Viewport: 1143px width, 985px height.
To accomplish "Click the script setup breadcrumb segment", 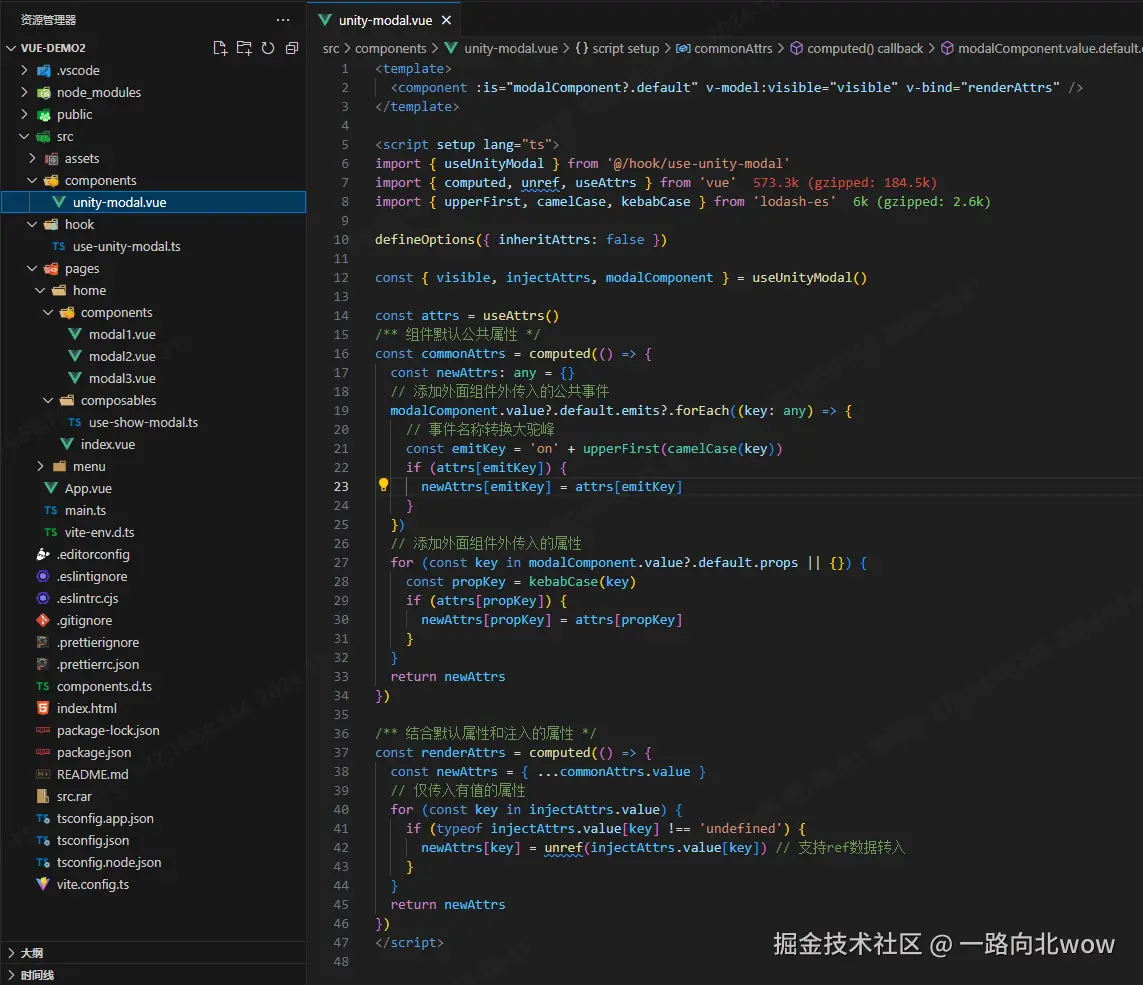I will click(x=617, y=48).
